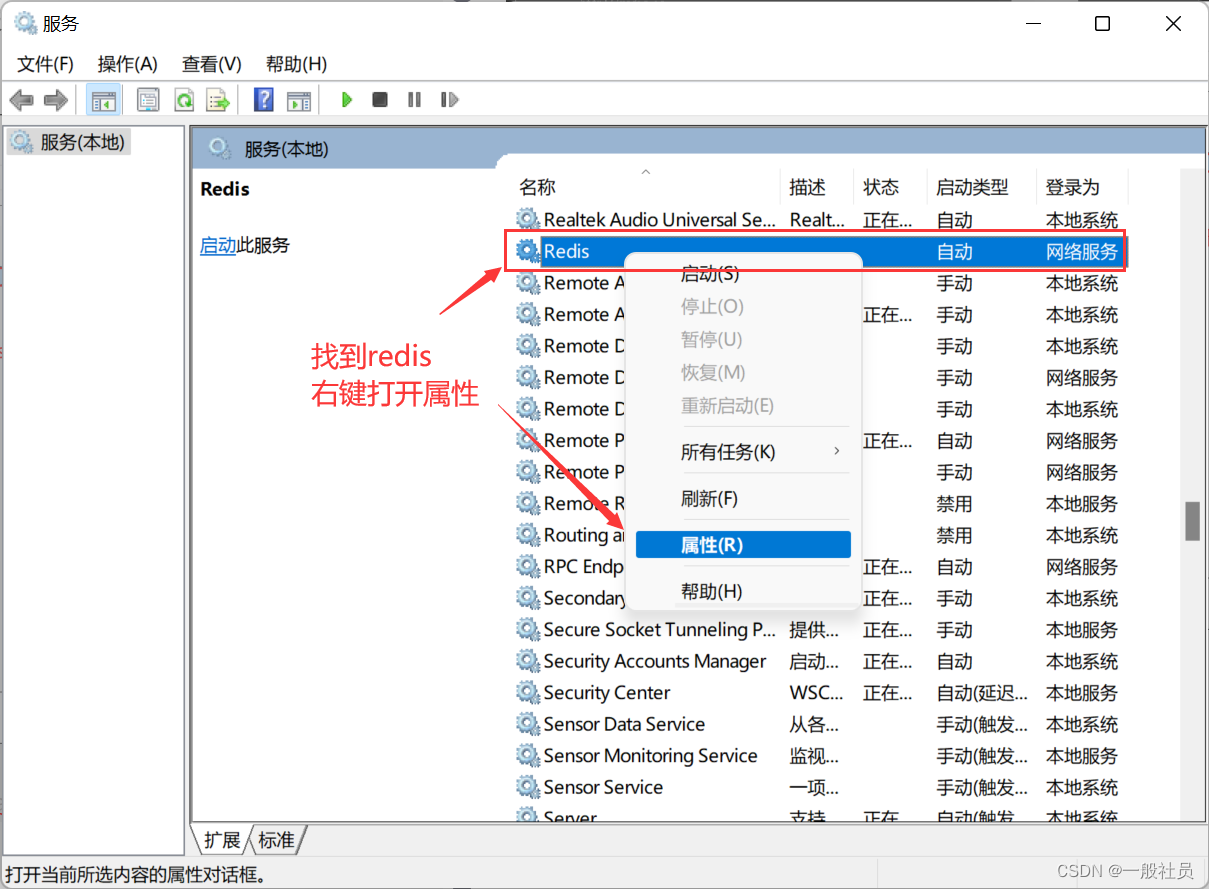This screenshot has height=889, width=1209.
Task: Choose 帮助(H) in the context menu
Action: [743, 591]
